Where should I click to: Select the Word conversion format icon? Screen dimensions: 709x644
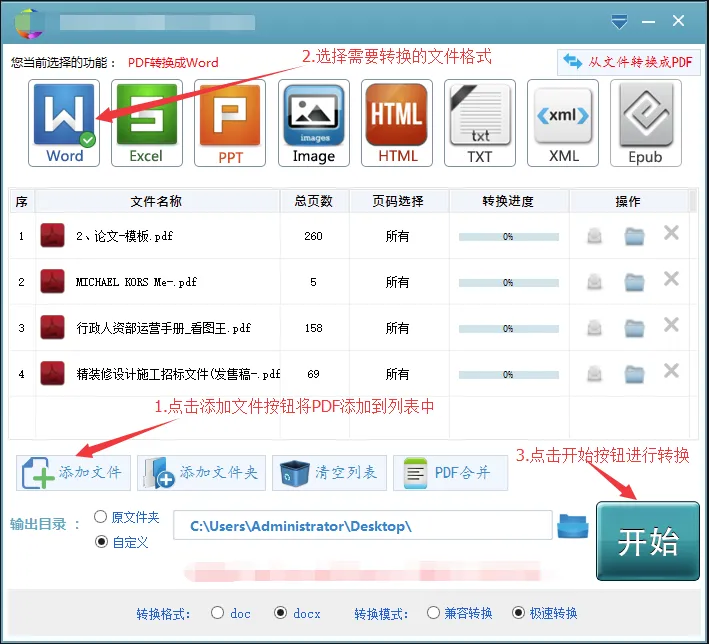click(x=64, y=123)
